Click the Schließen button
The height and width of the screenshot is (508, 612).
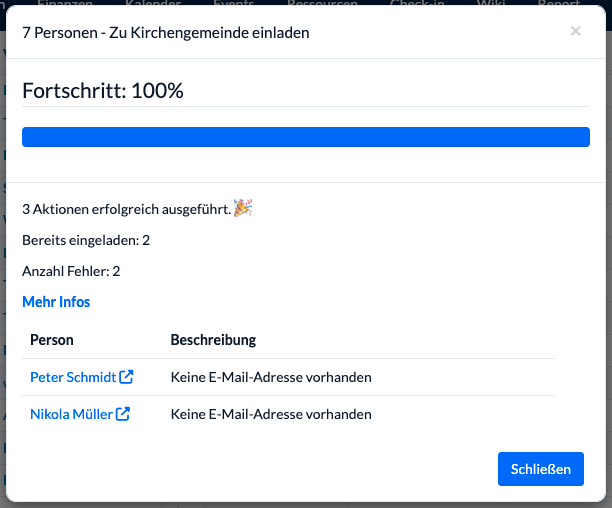pos(540,469)
